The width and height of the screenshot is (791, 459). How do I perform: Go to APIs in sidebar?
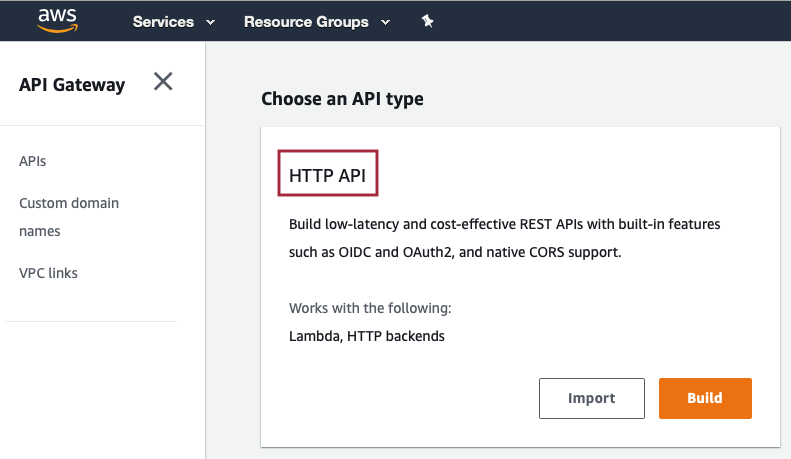[32, 161]
